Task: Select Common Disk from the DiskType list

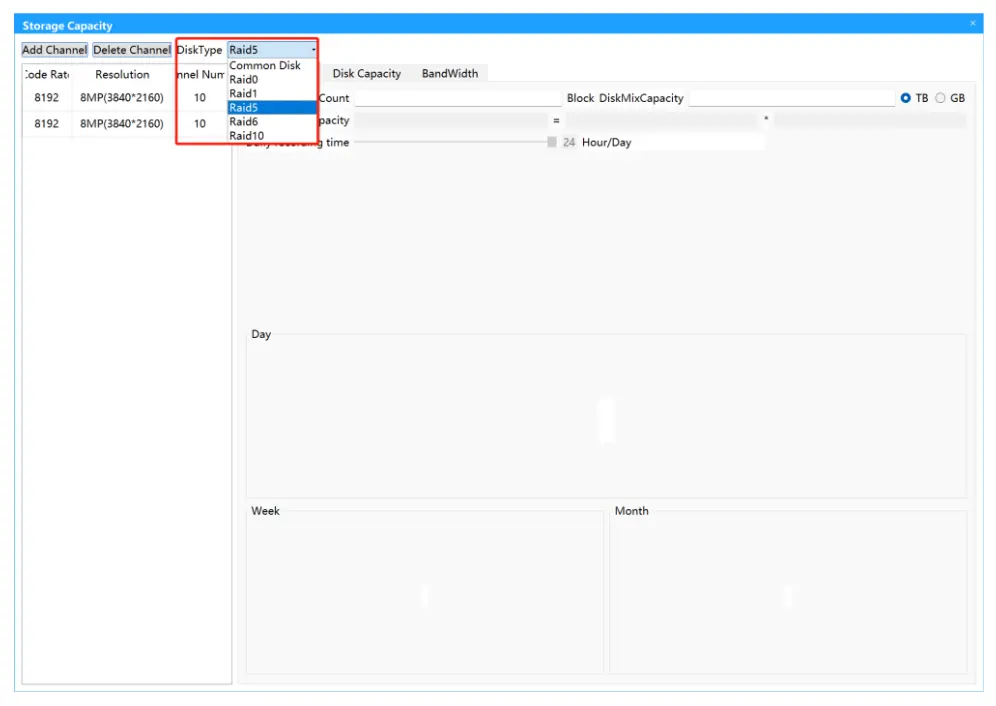Action: pos(272,65)
